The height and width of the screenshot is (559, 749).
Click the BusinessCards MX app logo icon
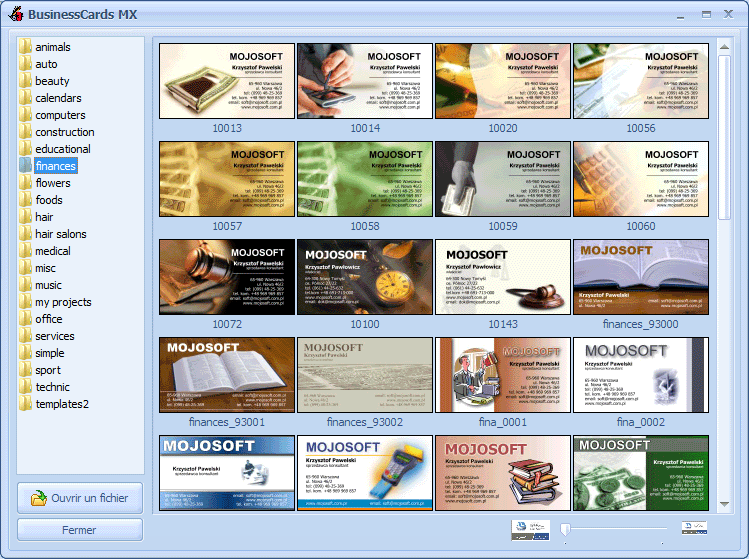[x=16, y=14]
